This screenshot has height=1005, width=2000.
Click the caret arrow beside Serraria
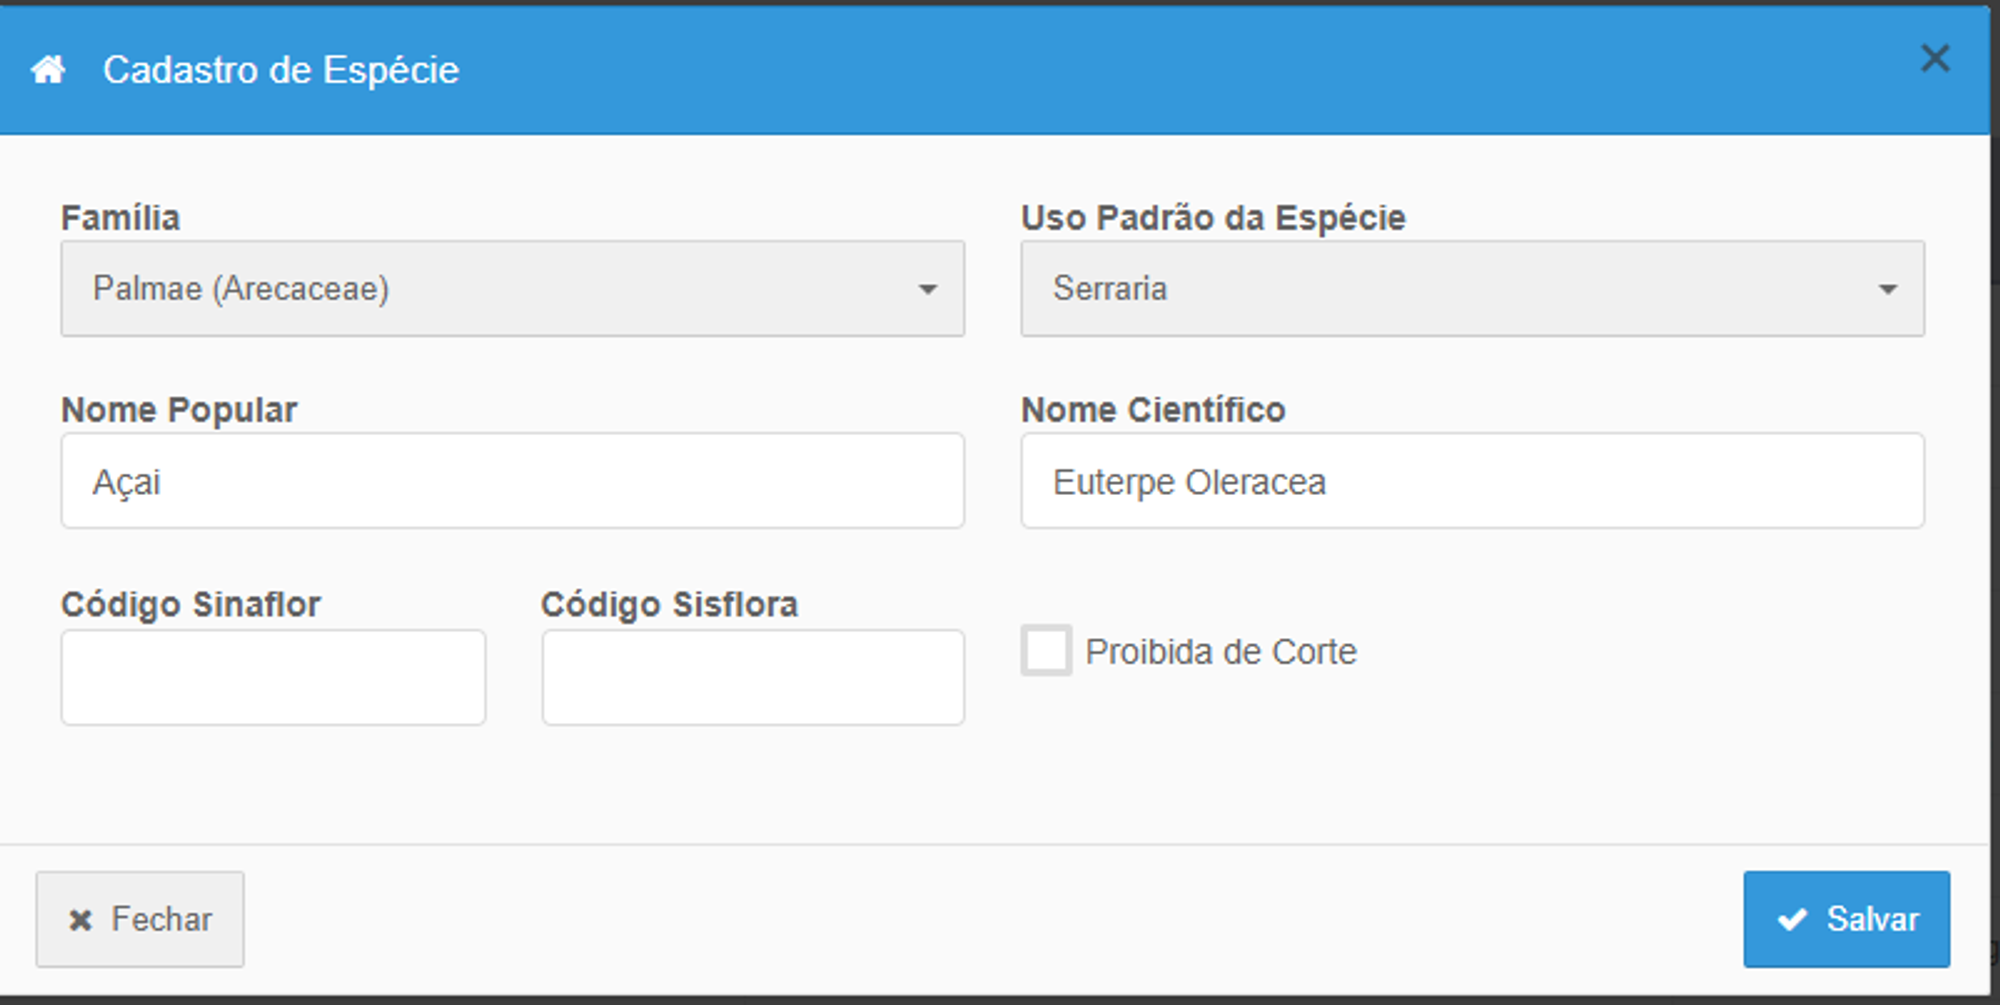click(x=1888, y=290)
